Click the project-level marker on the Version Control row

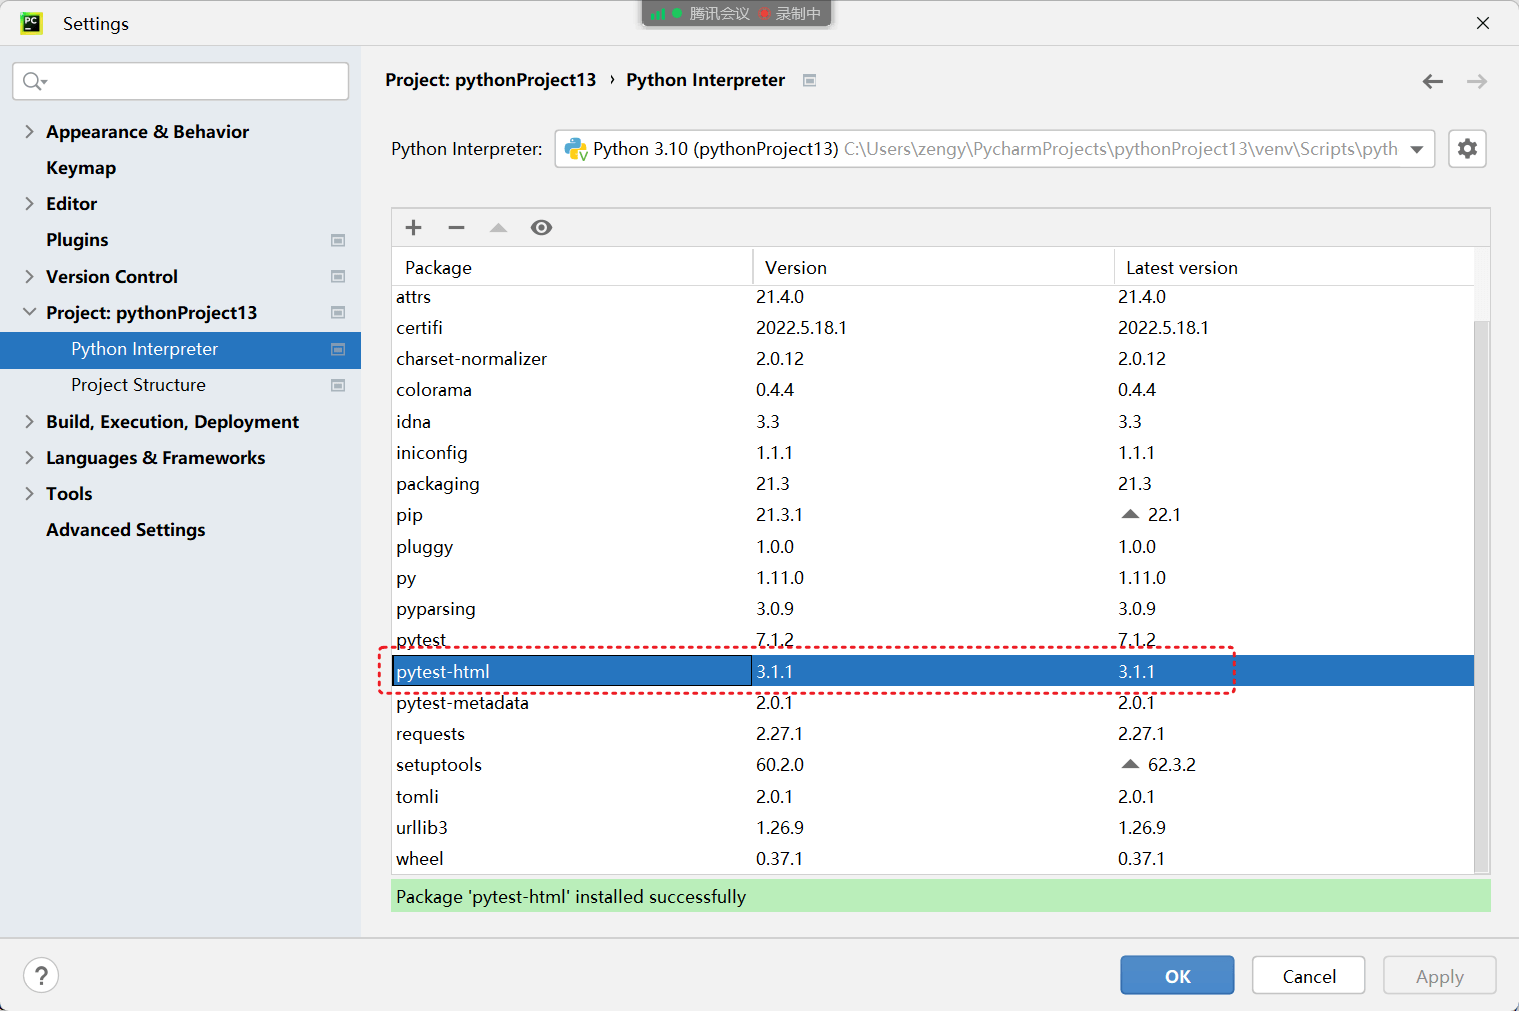click(338, 276)
